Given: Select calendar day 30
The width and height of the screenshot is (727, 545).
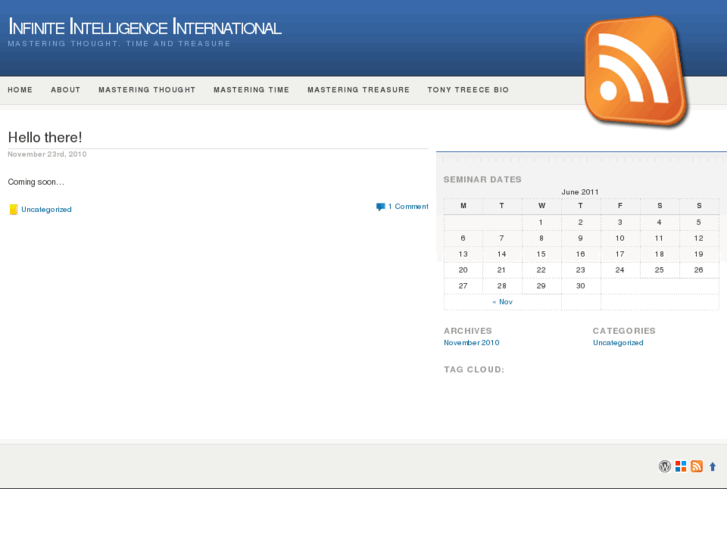Looking at the screenshot, I should click(580, 286).
